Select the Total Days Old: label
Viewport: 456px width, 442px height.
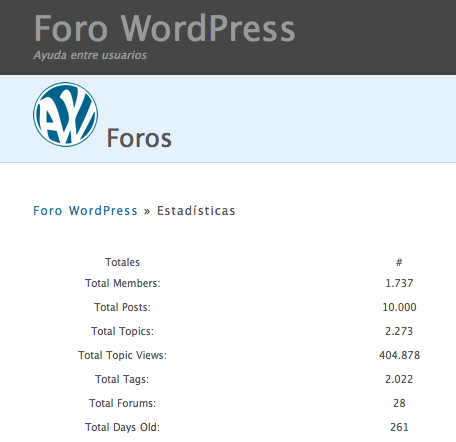coord(122,427)
